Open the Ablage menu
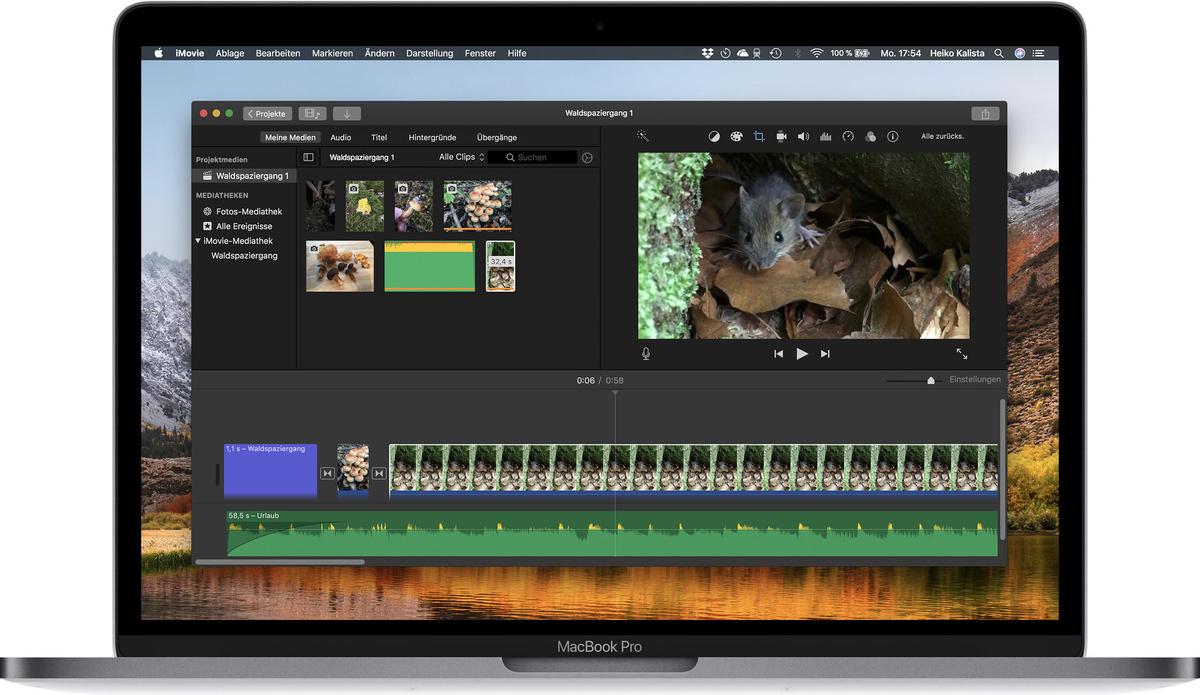This screenshot has height=695, width=1200. (230, 53)
